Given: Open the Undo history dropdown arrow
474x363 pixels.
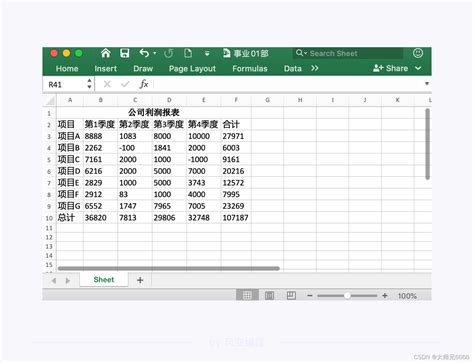Looking at the screenshot, I should (x=155, y=53).
